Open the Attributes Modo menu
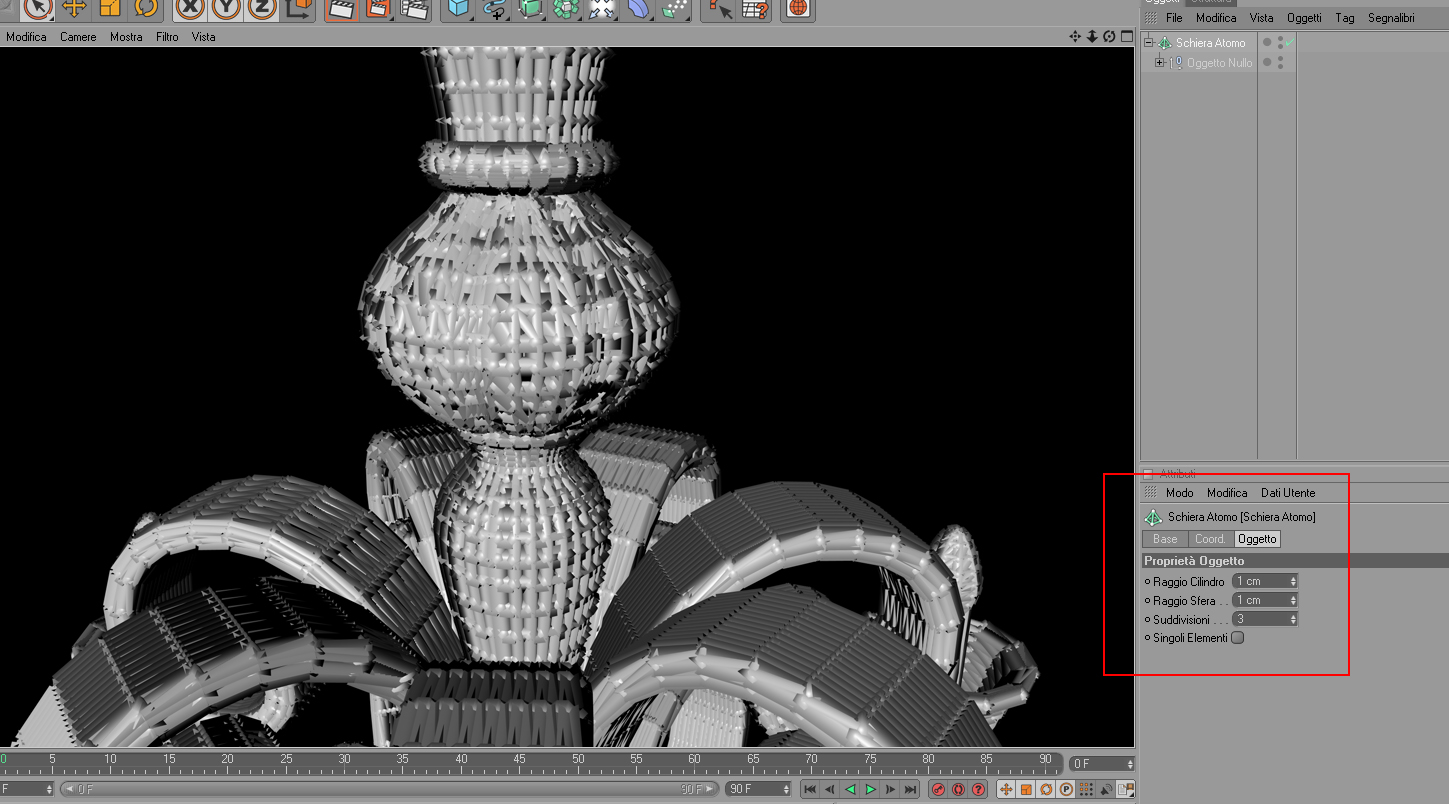1449x804 pixels. [x=1179, y=493]
